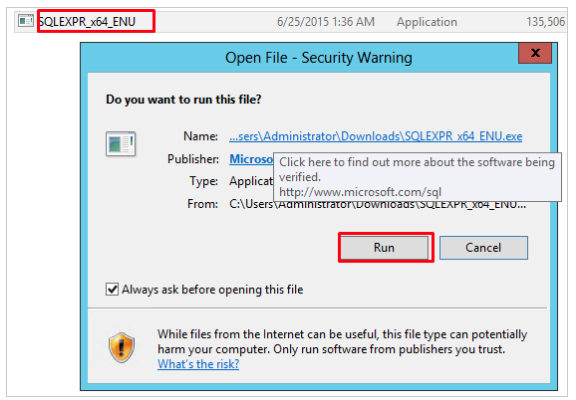Click the Application type cell in the file row
Viewport: 576px width, 400px height.
coord(427,22)
